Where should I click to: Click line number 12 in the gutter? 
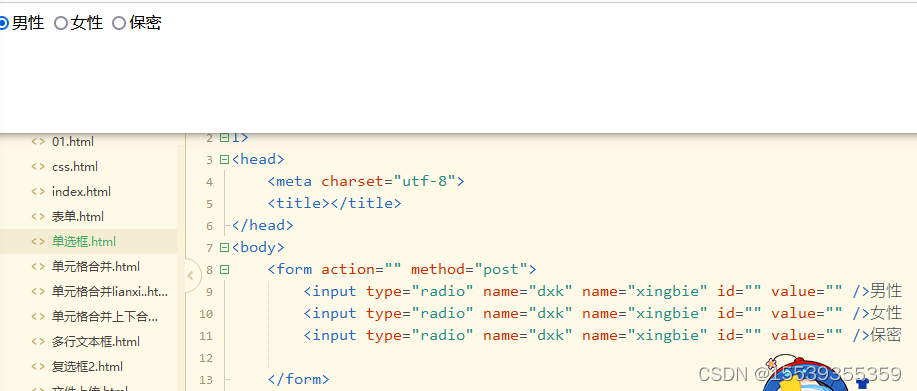206,358
